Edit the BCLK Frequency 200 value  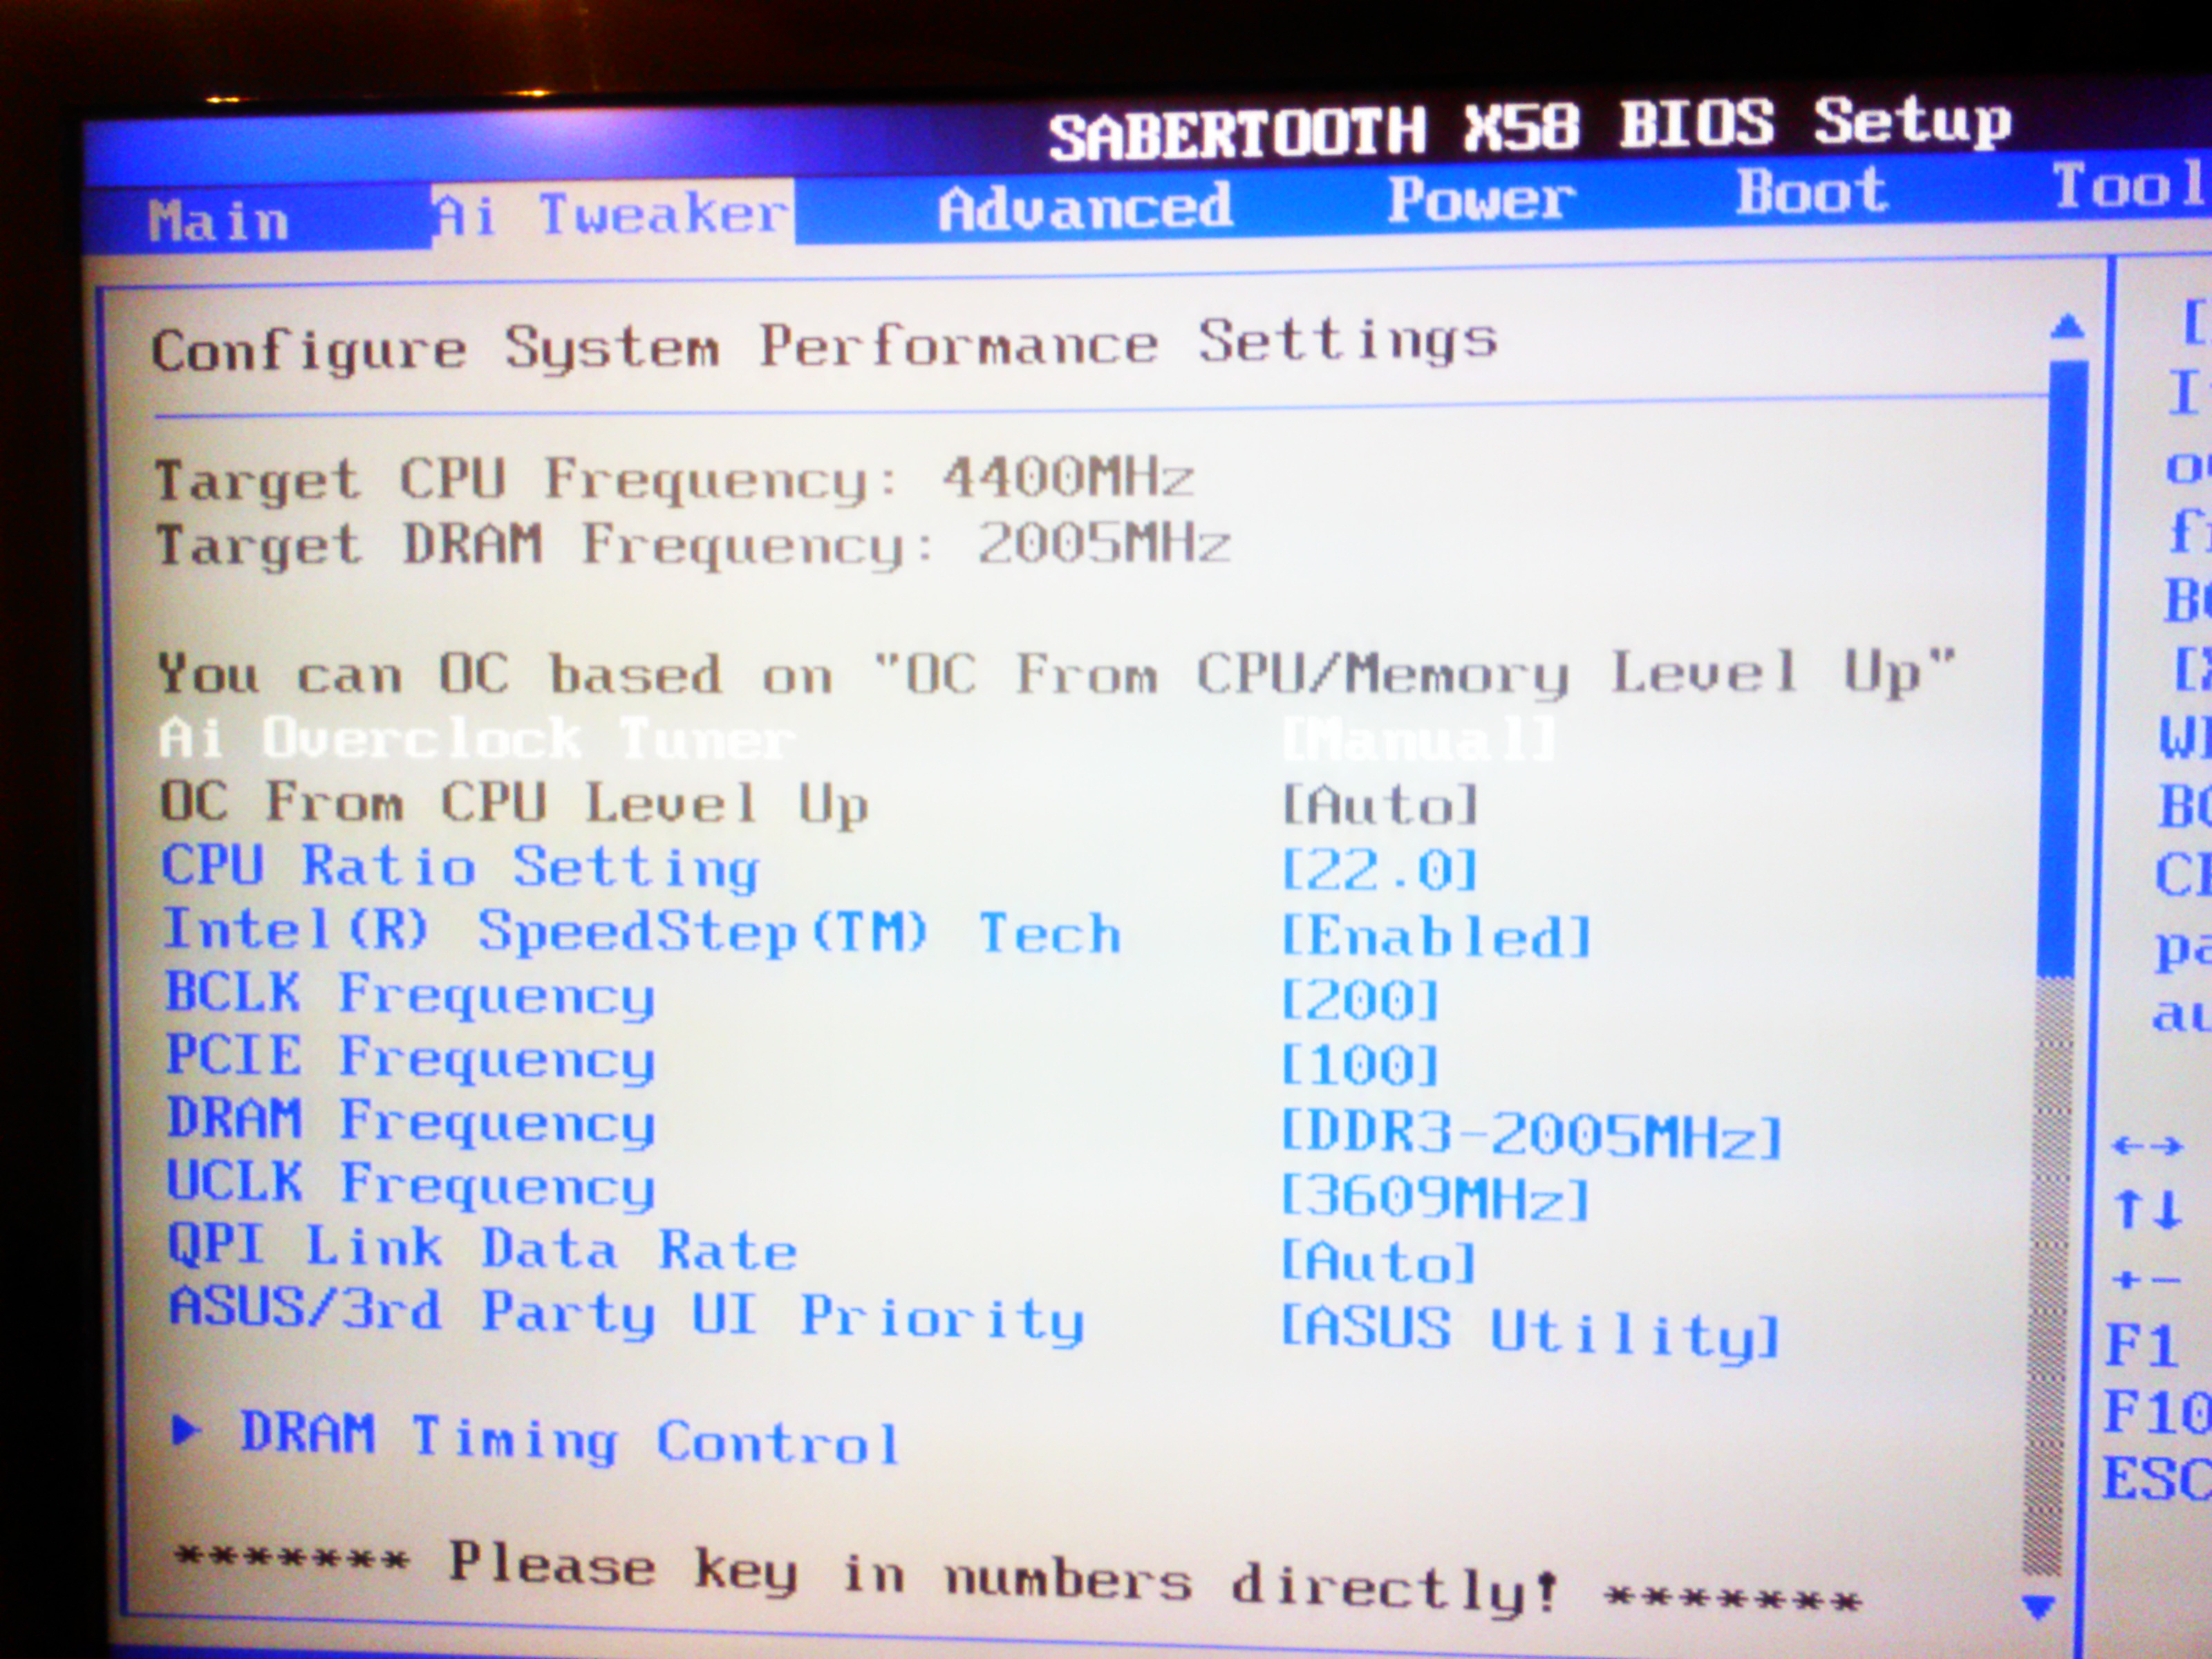pos(1360,999)
